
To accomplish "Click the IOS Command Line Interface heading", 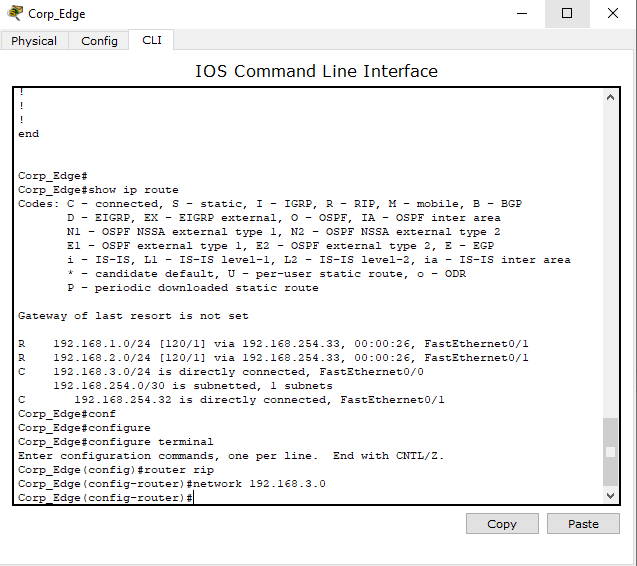I will point(316,71).
